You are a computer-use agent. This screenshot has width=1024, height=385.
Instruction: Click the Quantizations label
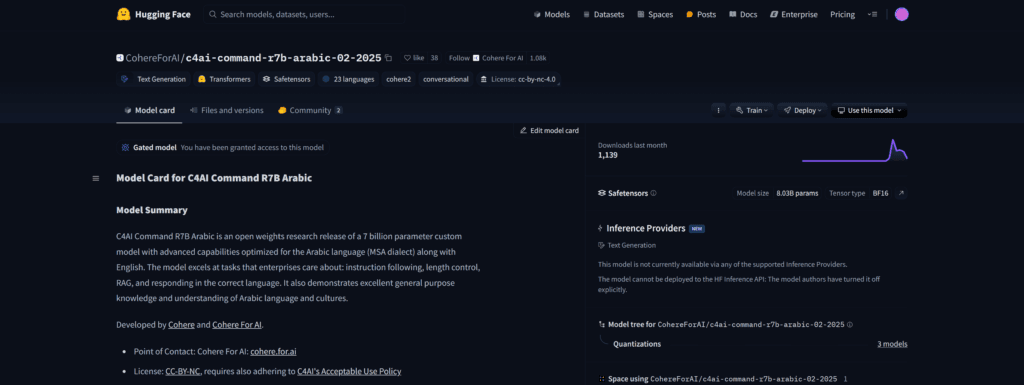coord(637,344)
